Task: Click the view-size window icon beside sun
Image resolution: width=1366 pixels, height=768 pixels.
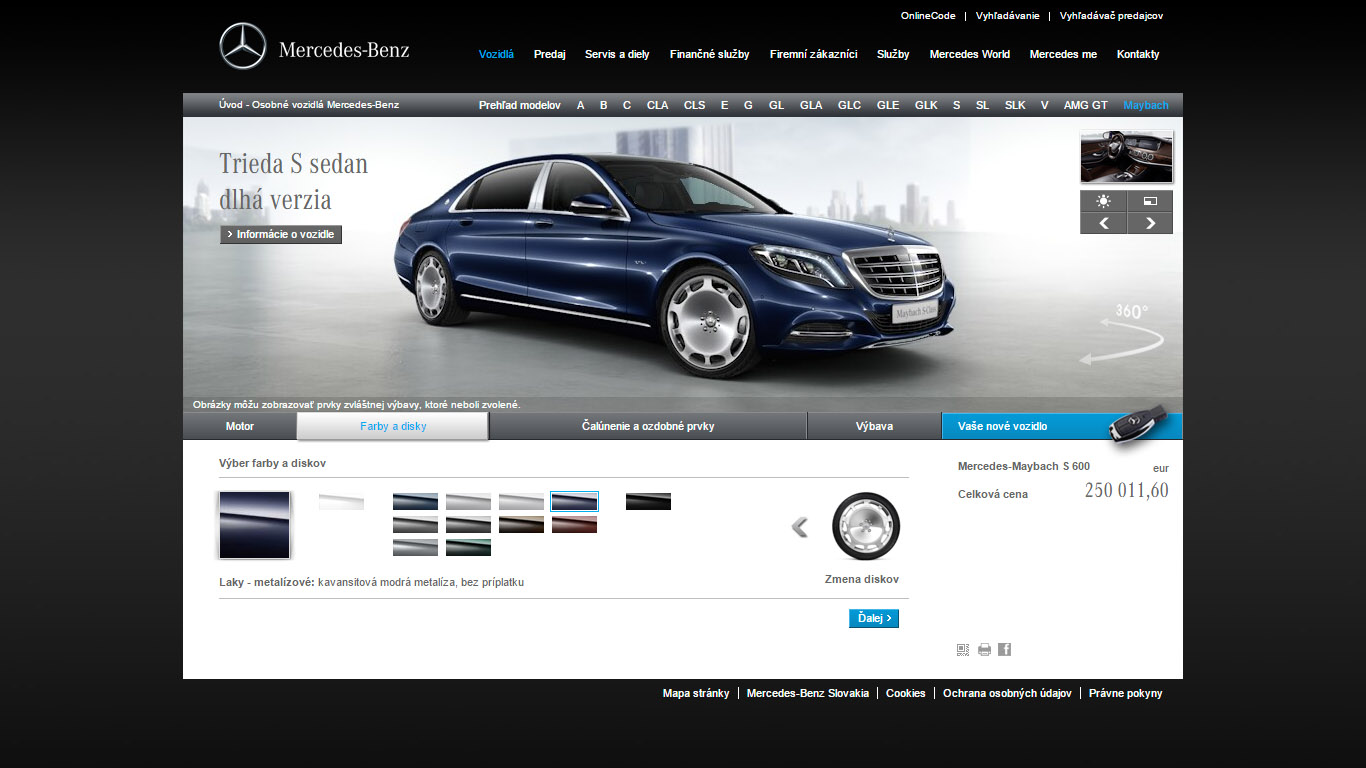Action: click(x=1150, y=201)
